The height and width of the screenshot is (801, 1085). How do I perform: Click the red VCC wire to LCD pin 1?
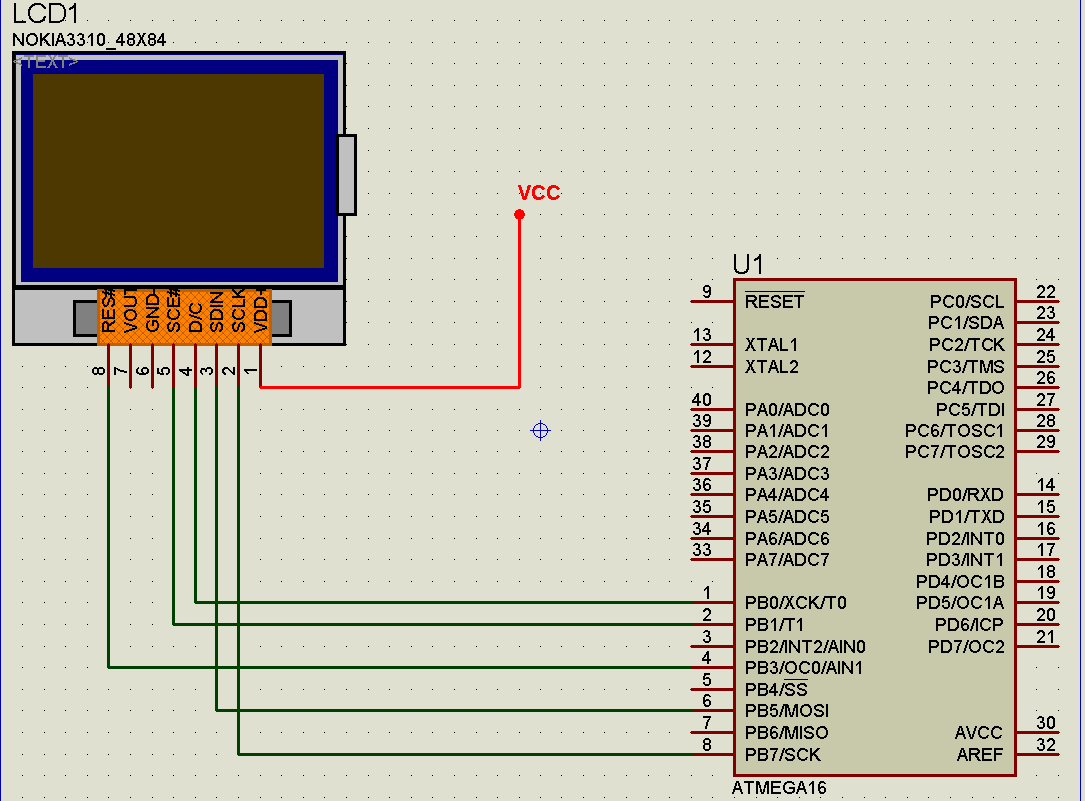[390, 387]
